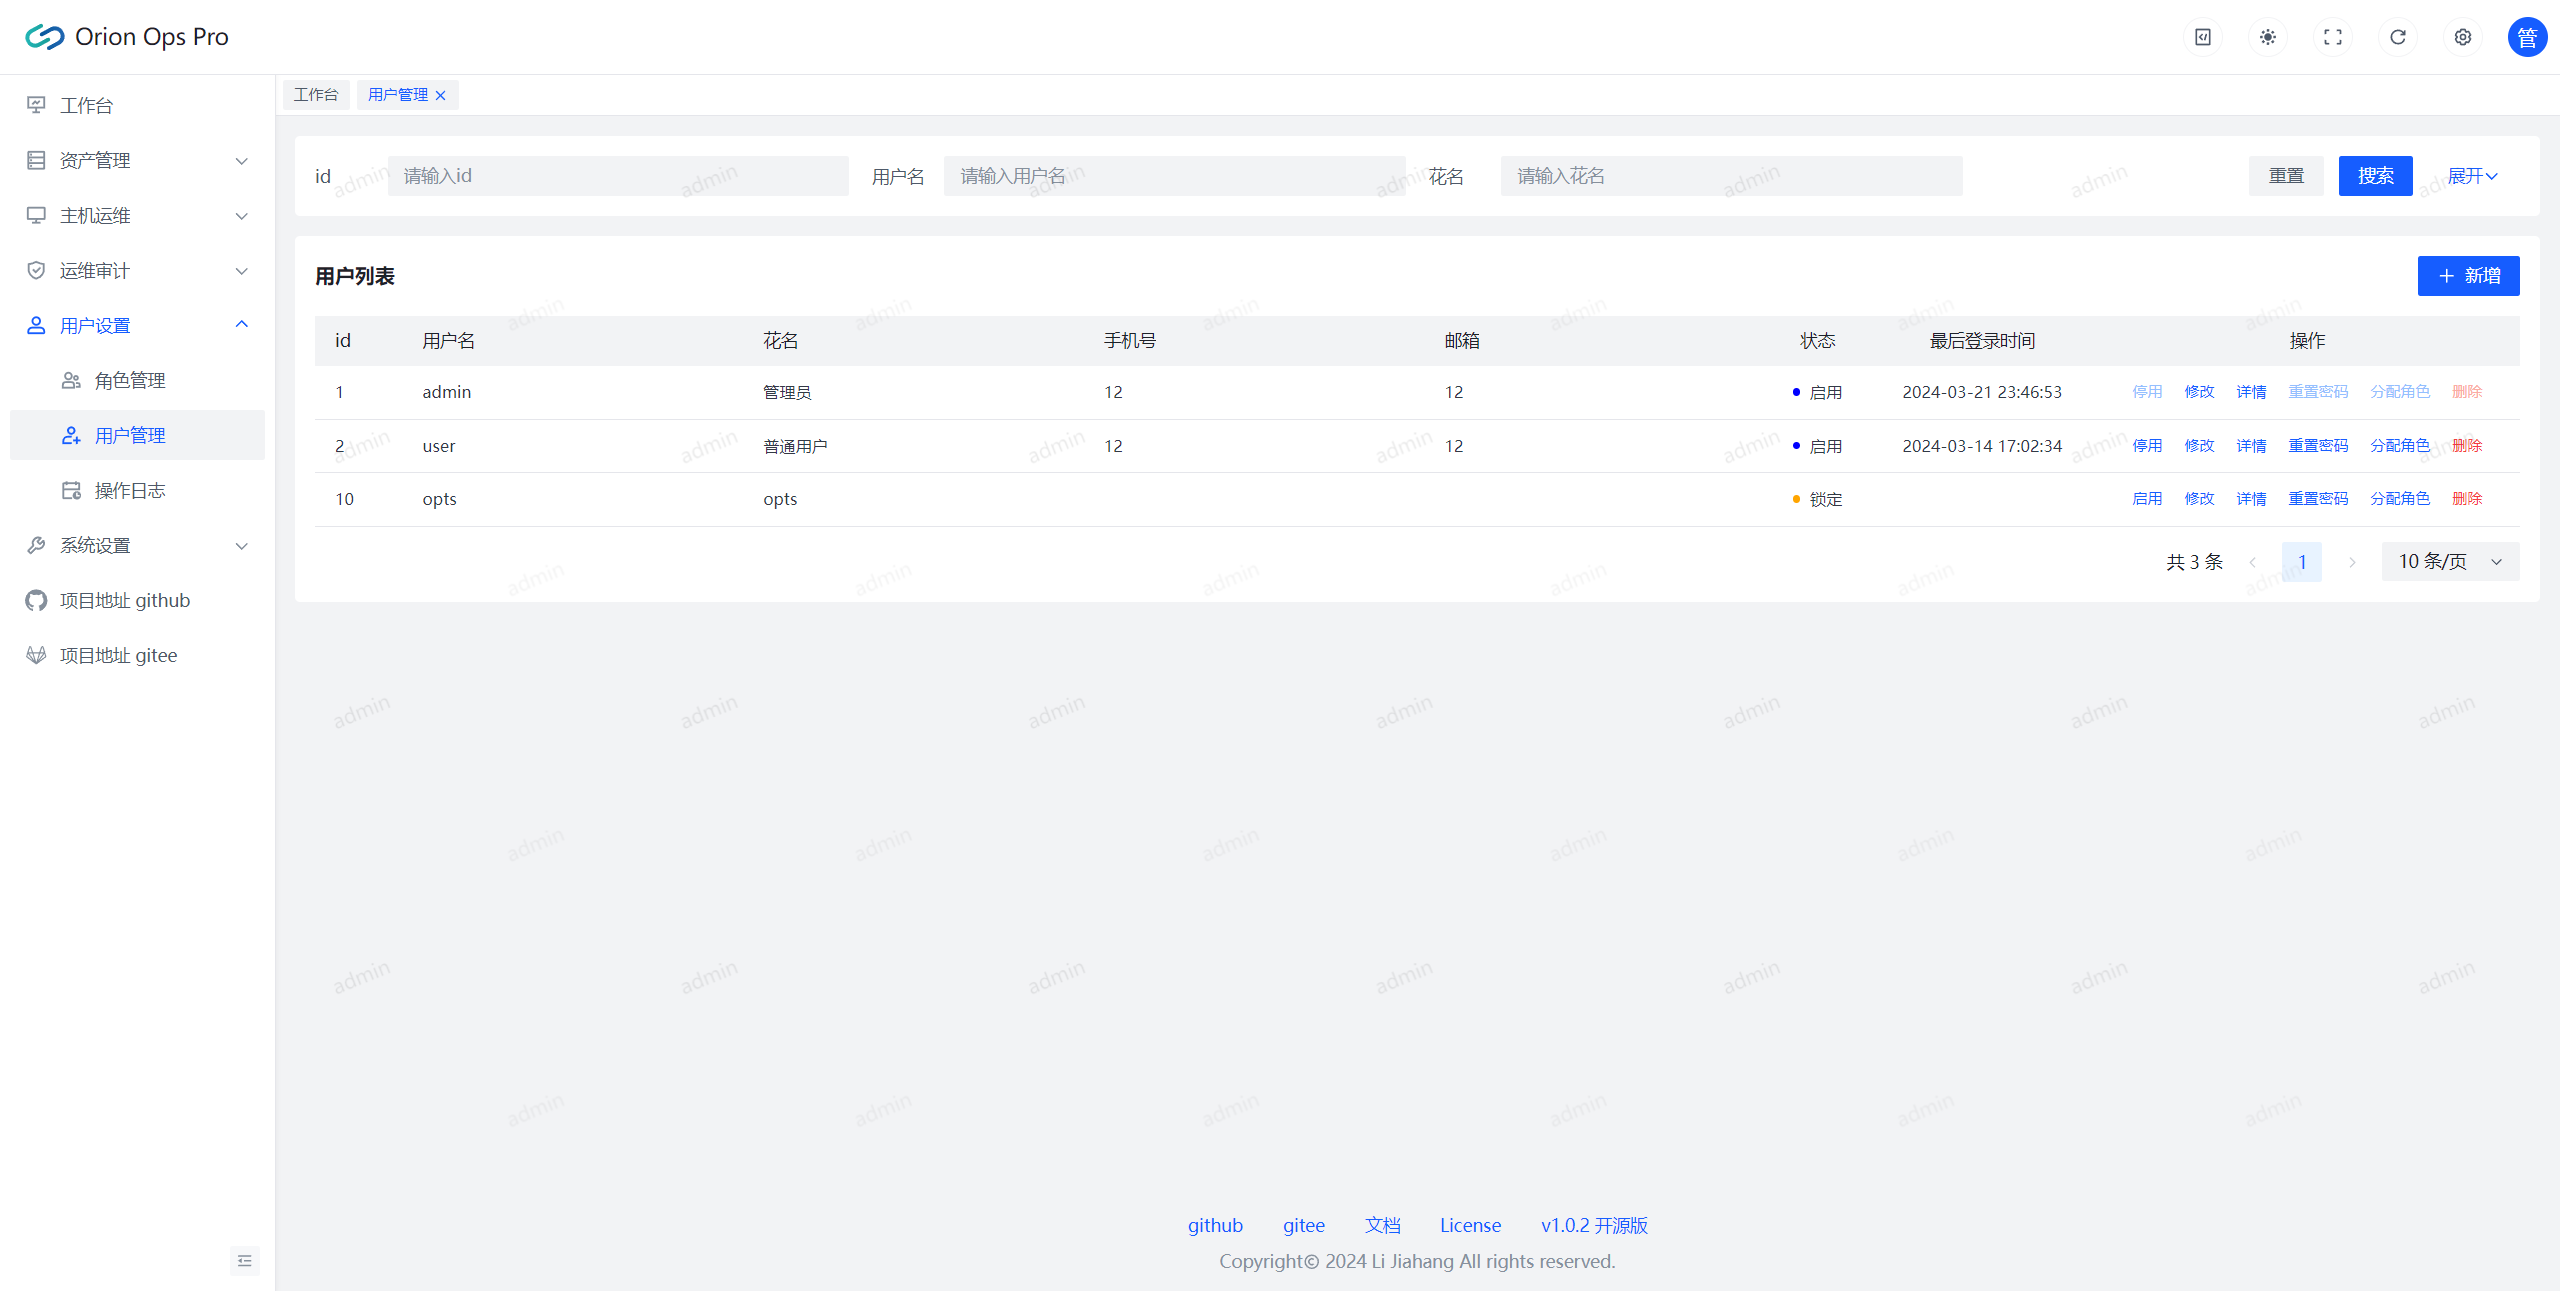This screenshot has width=2560, height=1291.
Task: Collapse the sidebar menu icon
Action: tap(244, 1260)
